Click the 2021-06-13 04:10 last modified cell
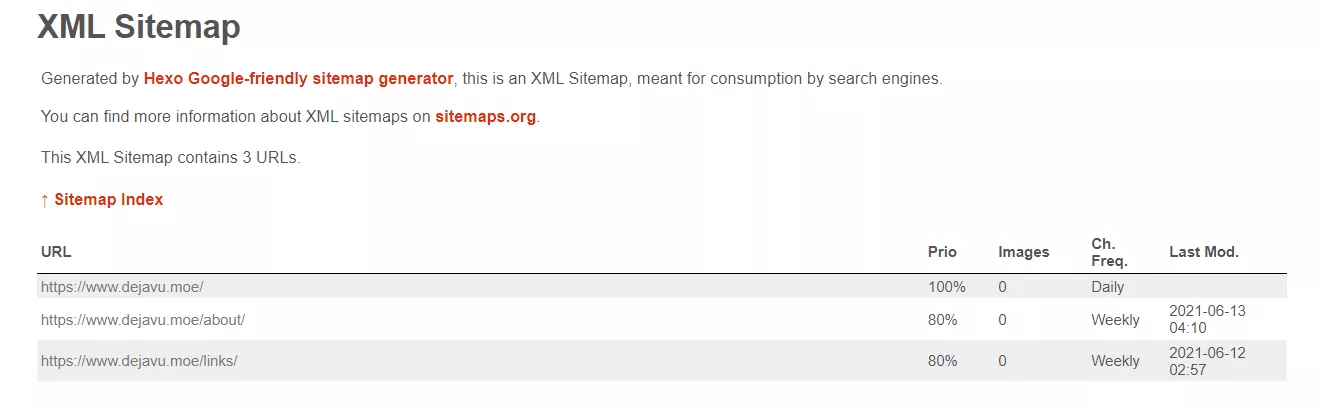 tap(1207, 320)
